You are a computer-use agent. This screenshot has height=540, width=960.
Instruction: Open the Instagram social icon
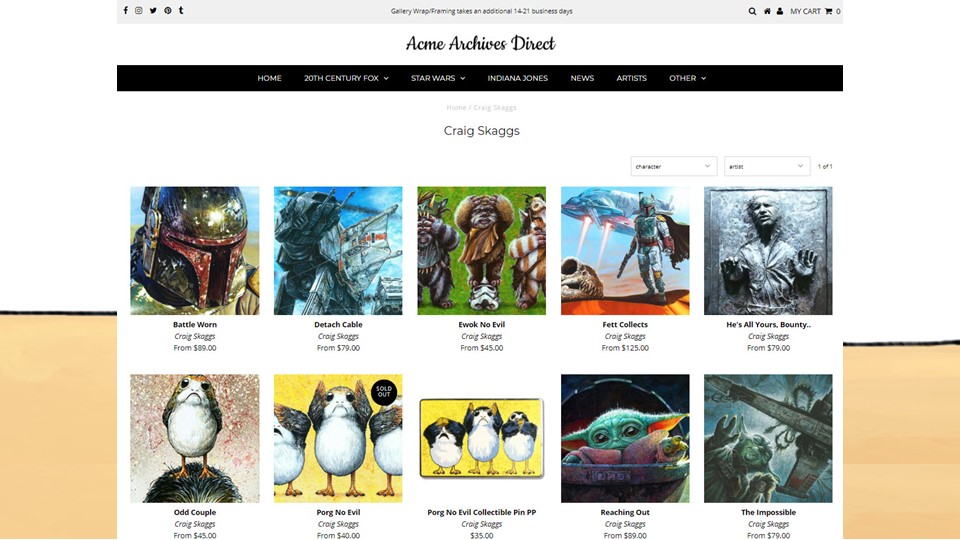[x=139, y=10]
